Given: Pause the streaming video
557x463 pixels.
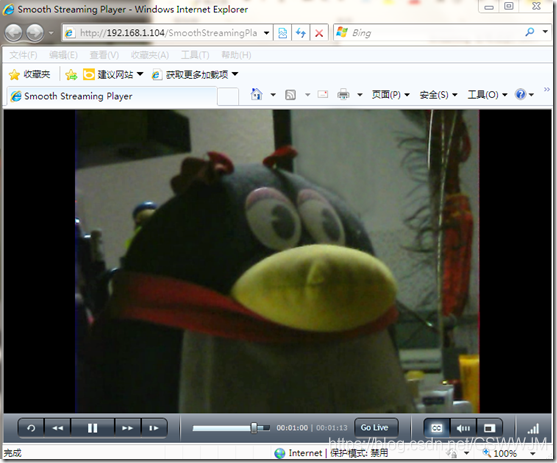Looking at the screenshot, I should (92, 428).
